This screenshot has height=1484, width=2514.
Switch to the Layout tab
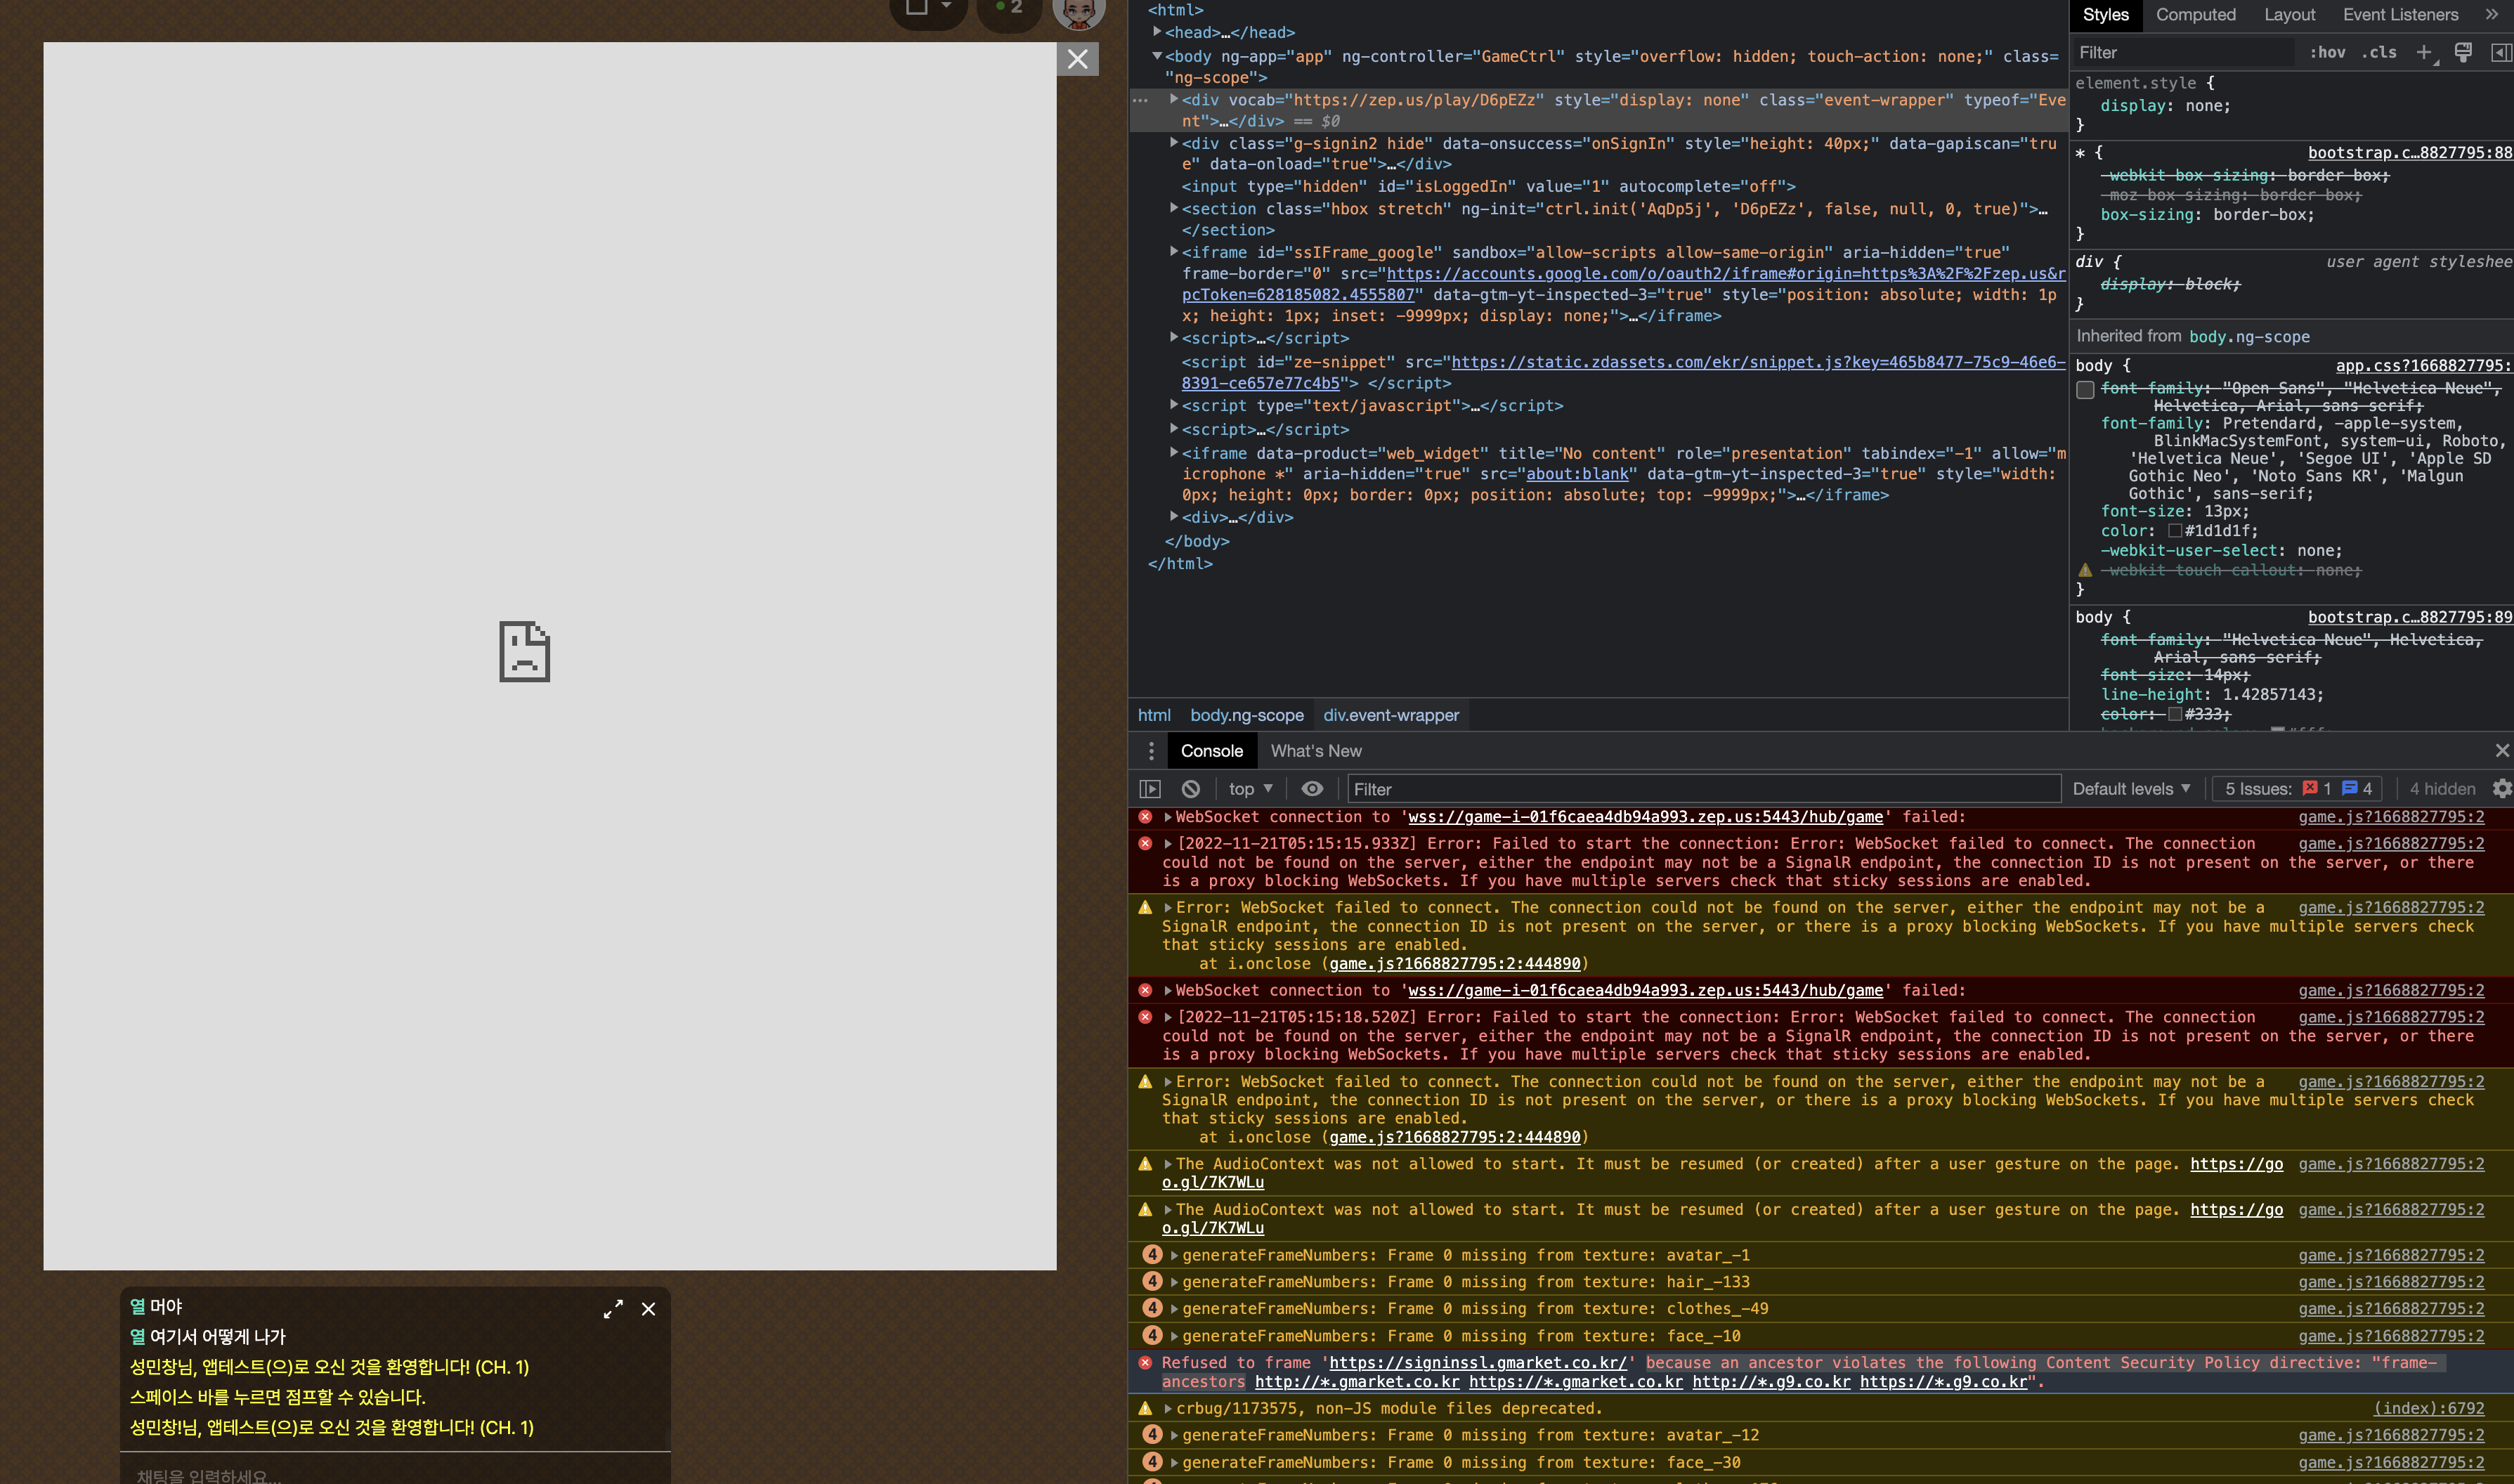2289,14
